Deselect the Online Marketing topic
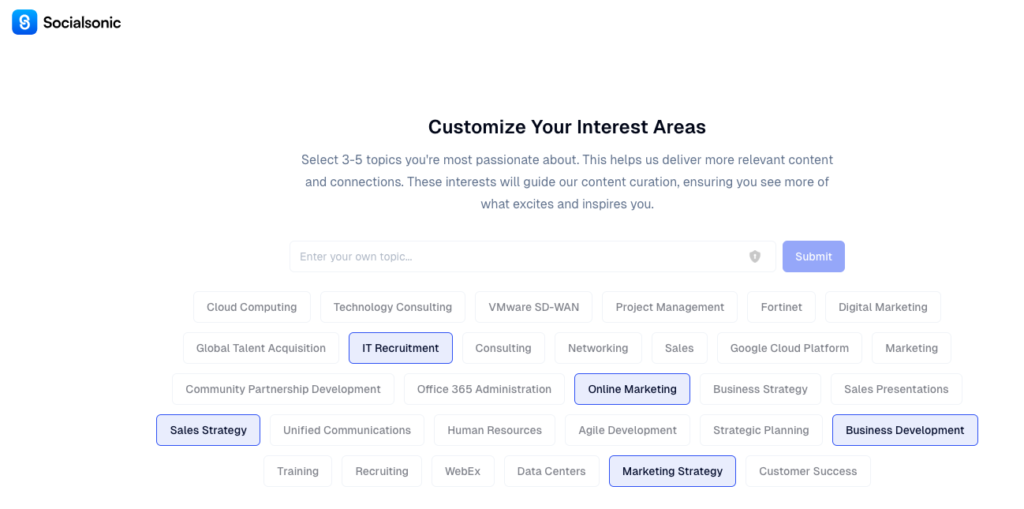The image size is (1024, 509). (x=632, y=389)
